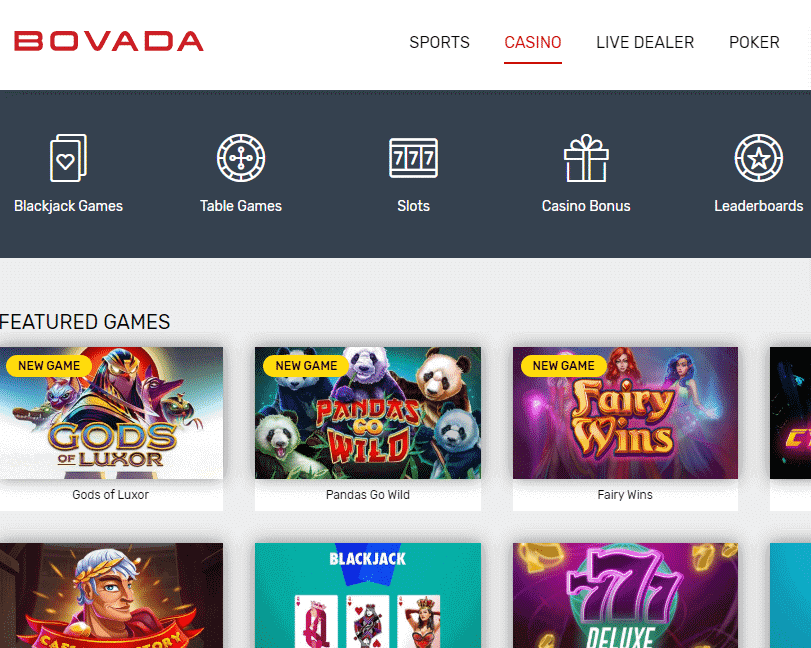Screen dimensions: 811x648
Task: Open the Live Dealer section
Action: pos(645,42)
